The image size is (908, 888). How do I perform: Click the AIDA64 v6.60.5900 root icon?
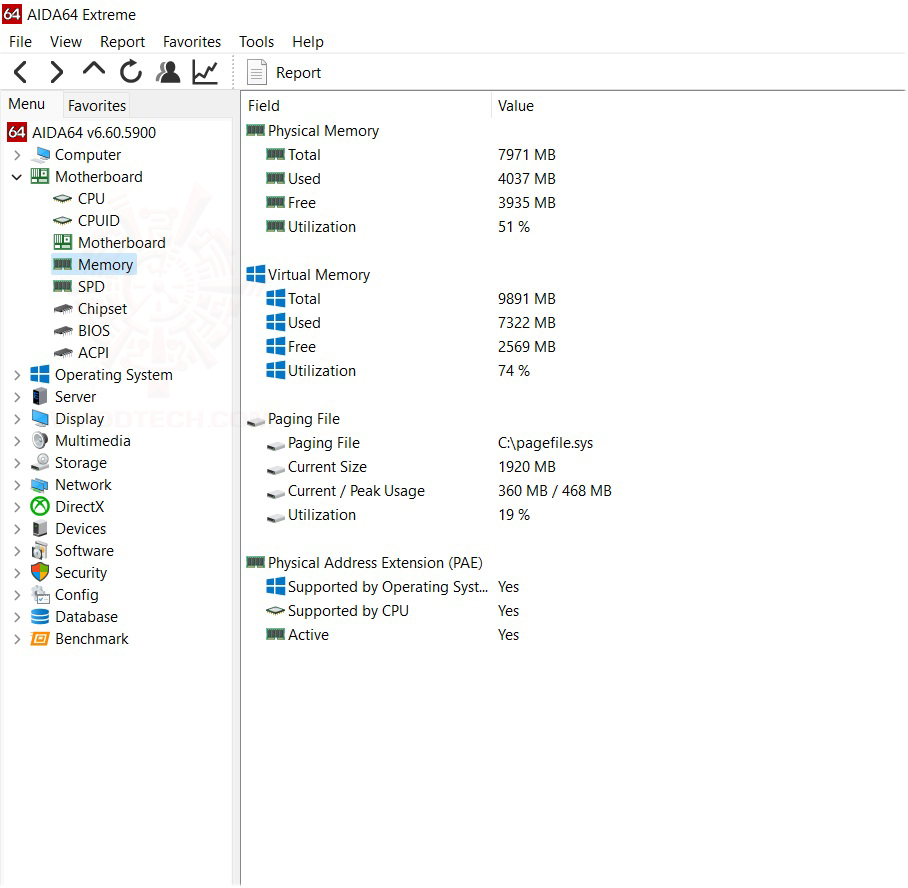click(x=17, y=132)
